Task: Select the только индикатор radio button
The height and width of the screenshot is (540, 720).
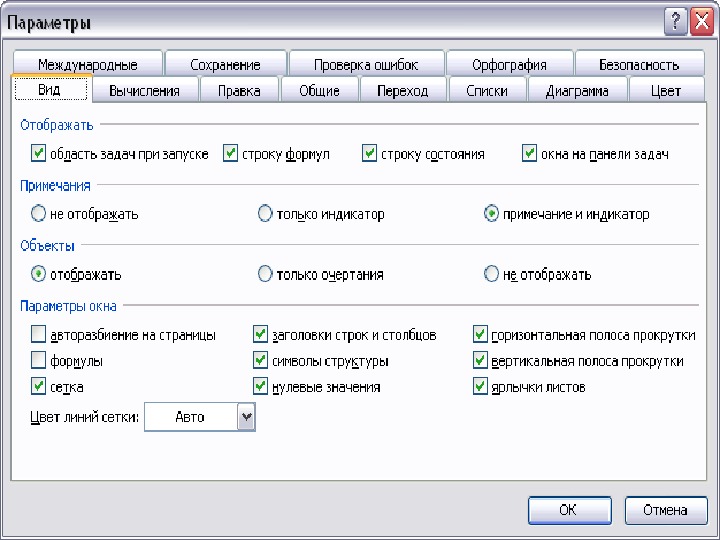Action: [265, 214]
